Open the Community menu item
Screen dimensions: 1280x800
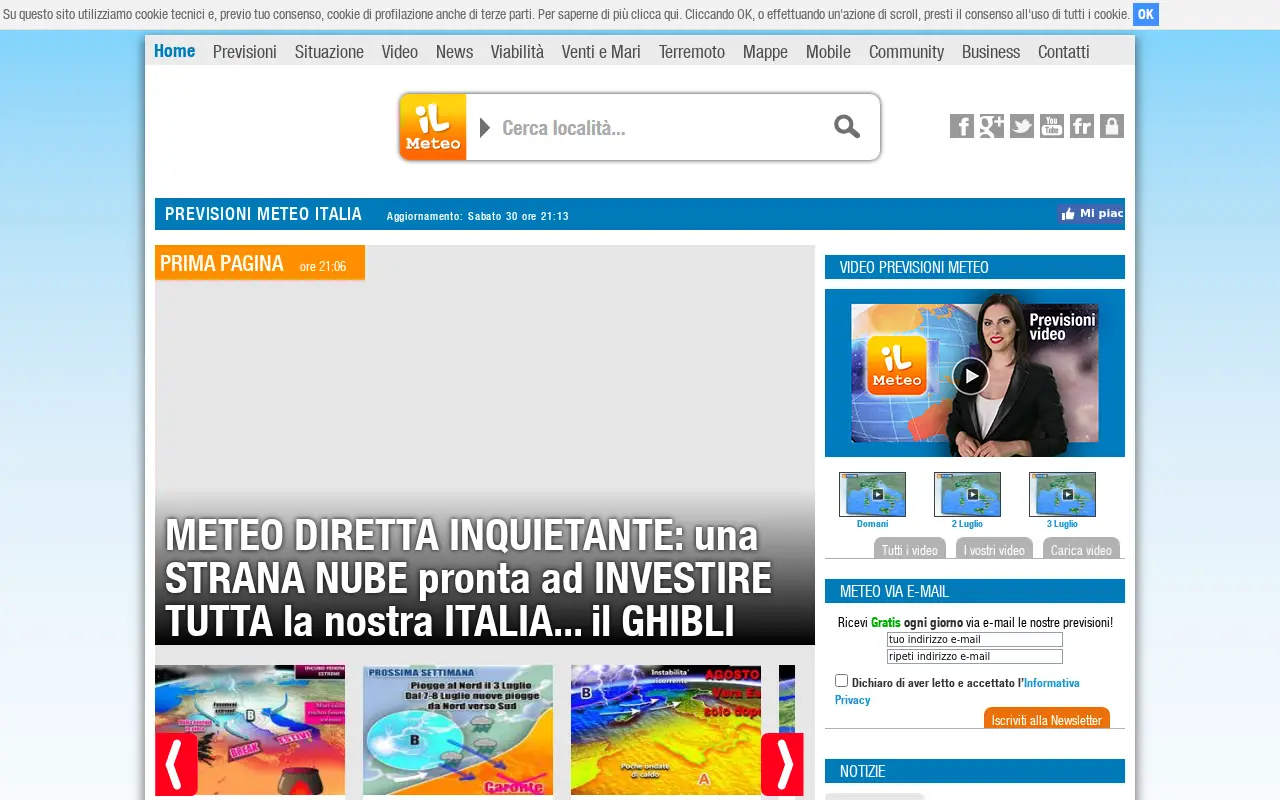(906, 52)
